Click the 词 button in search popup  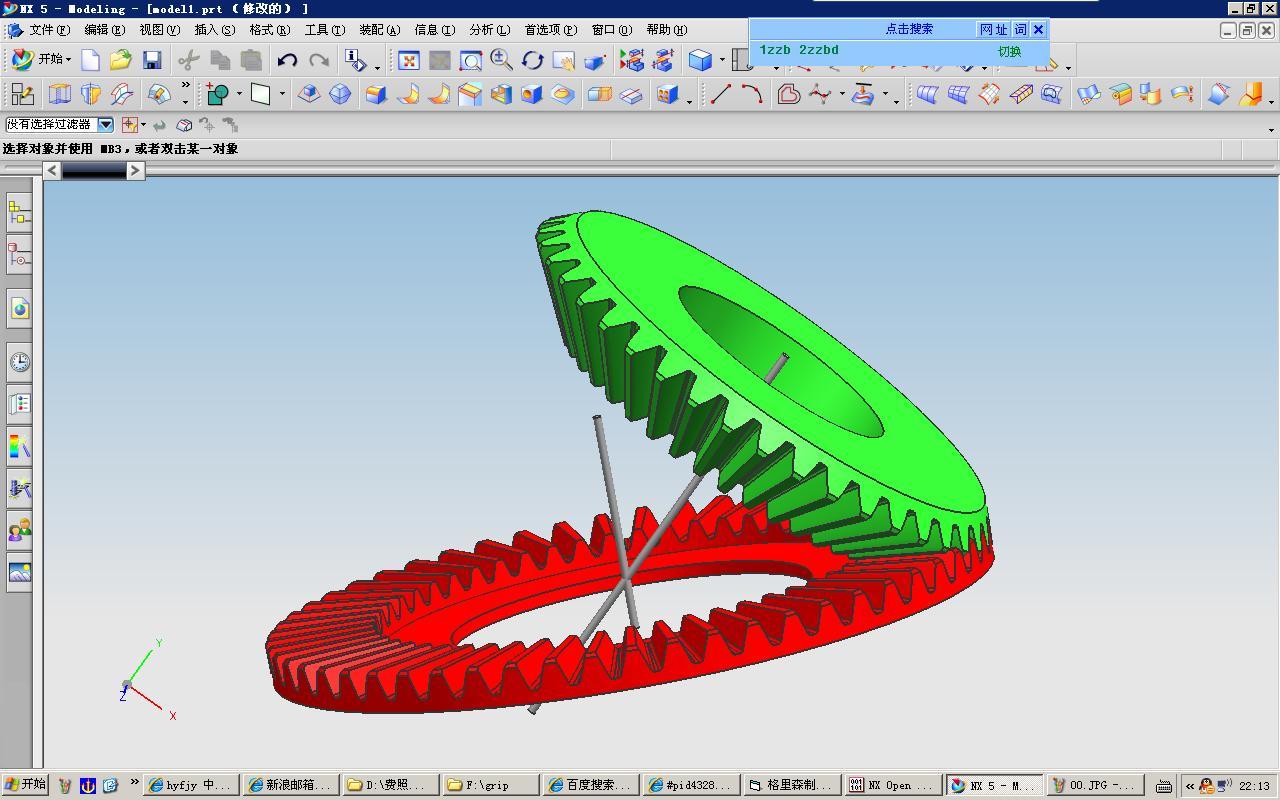(x=1020, y=29)
